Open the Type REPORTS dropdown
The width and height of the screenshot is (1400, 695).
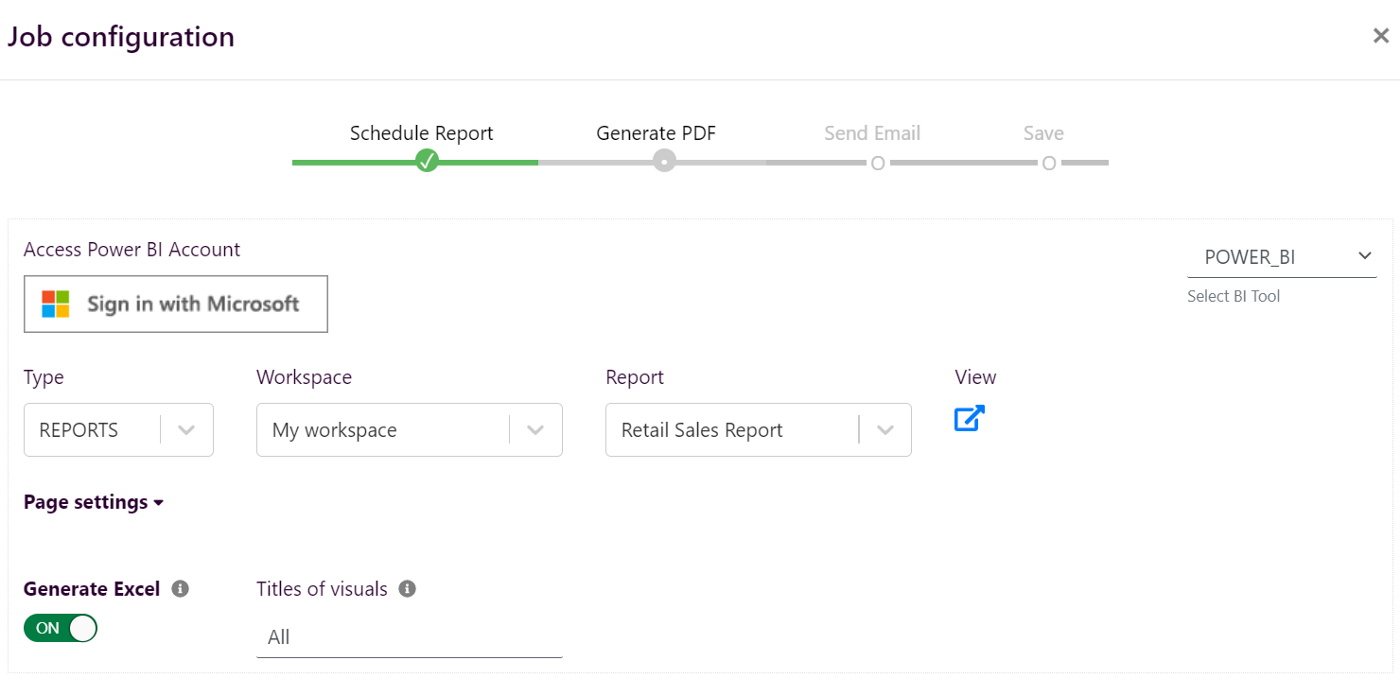tap(119, 430)
